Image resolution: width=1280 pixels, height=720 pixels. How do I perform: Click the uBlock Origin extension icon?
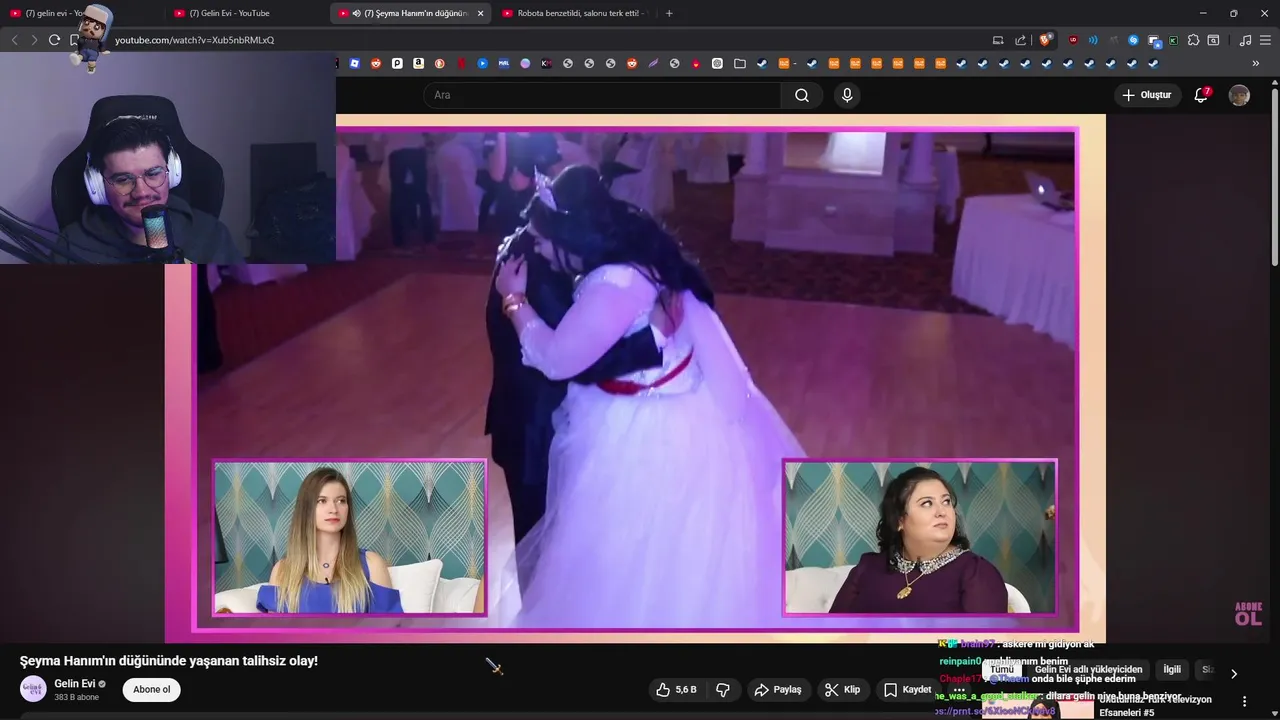pos(1073,40)
